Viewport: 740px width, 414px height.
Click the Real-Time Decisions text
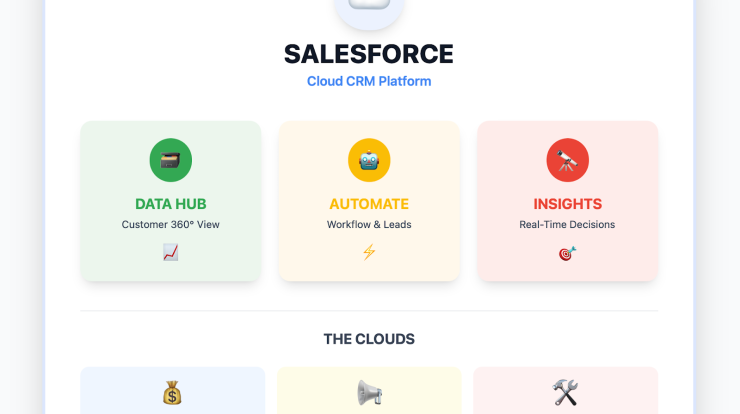[567, 225]
